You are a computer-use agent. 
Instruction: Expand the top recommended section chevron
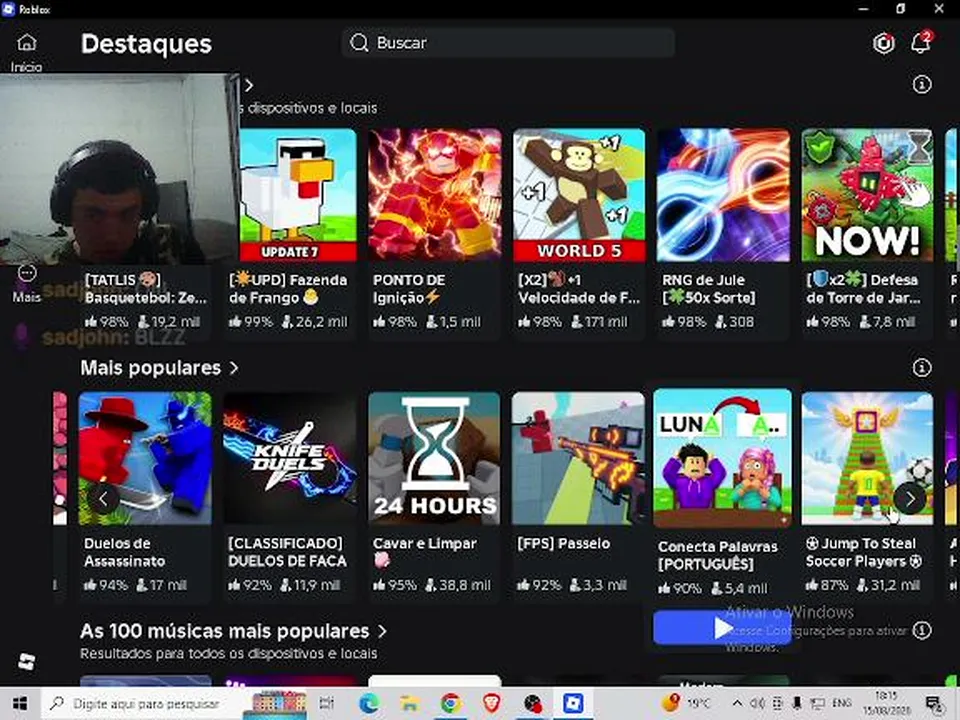[x=249, y=85]
